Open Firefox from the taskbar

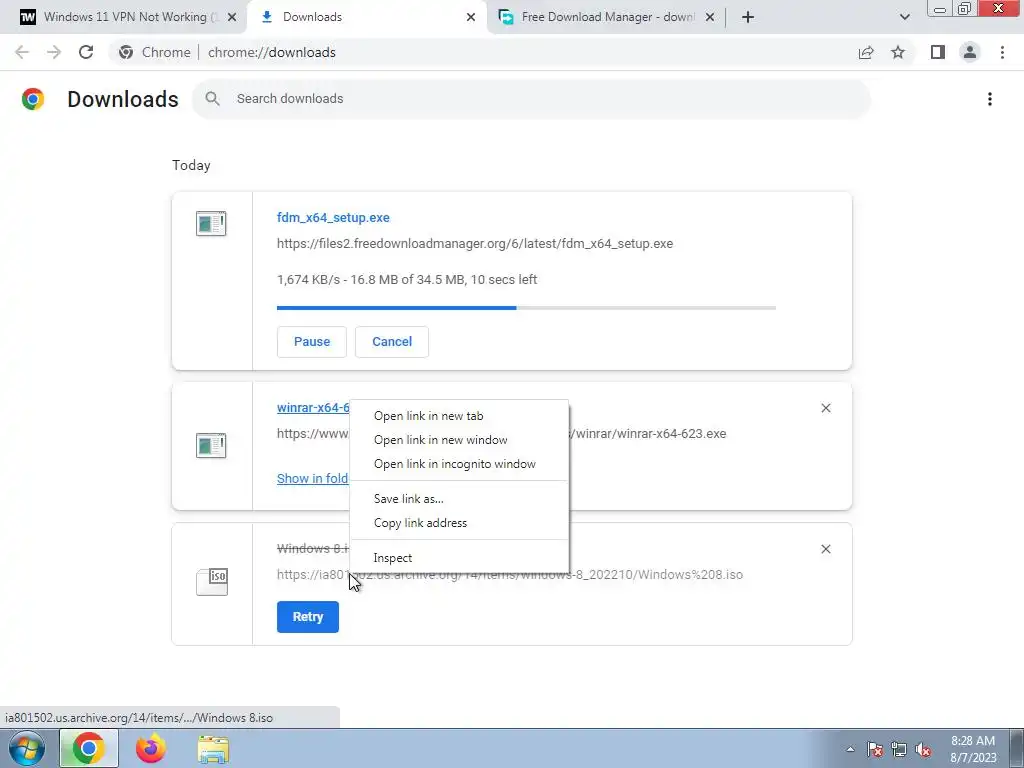(151, 748)
